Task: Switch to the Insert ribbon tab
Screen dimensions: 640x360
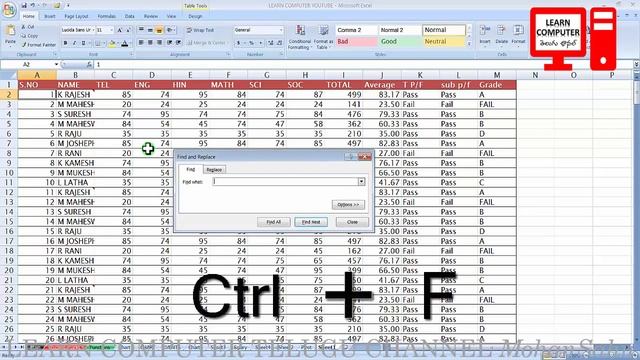Action: (x=50, y=16)
